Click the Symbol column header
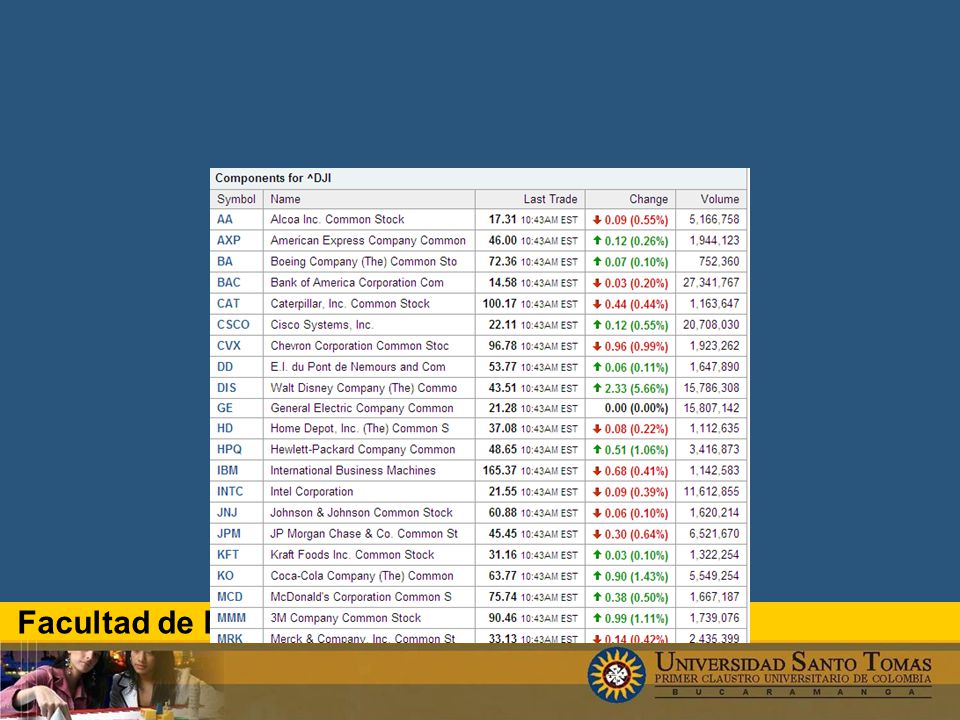Screen dimensions: 960x720 coord(236,199)
